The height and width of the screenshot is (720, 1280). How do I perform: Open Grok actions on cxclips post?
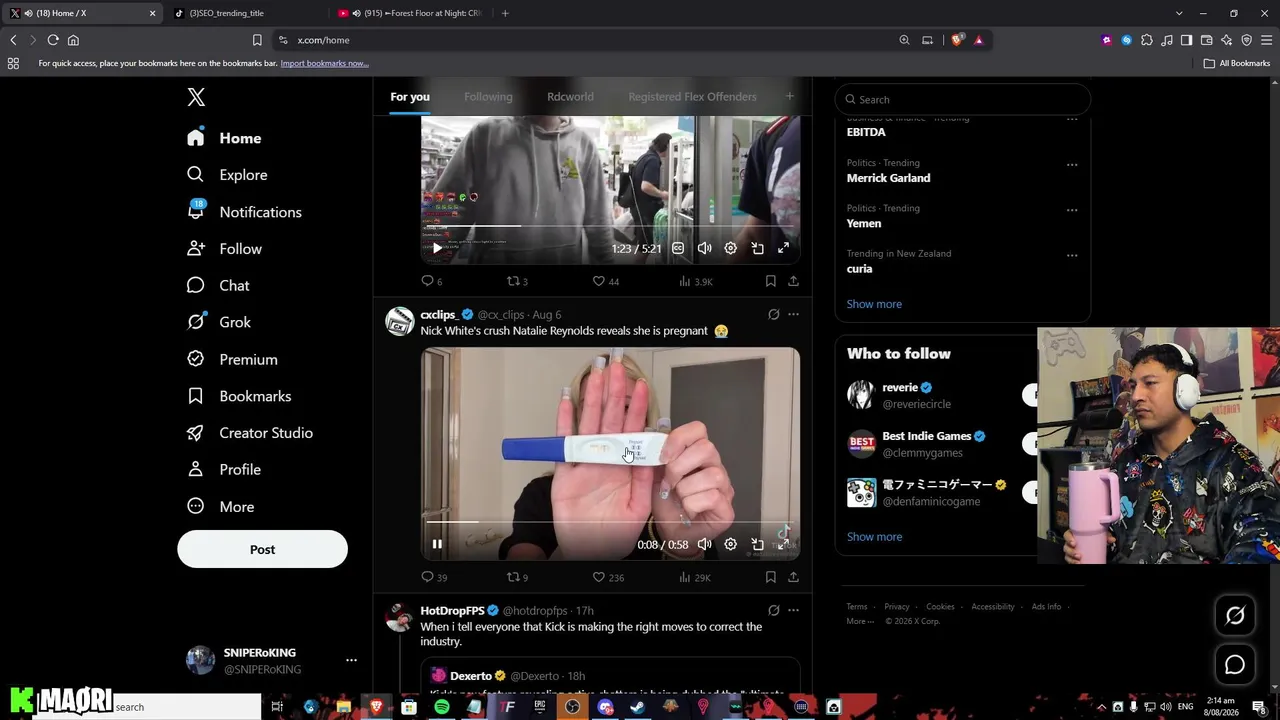[773, 314]
